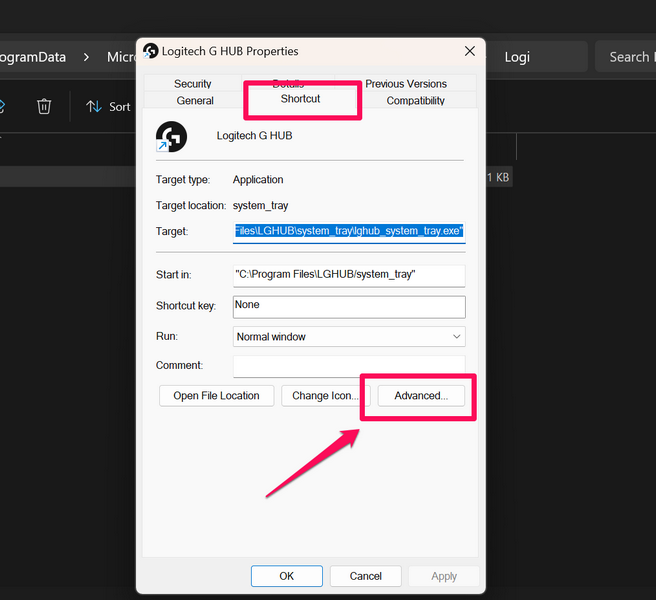Focus the Start in field

(x=349, y=274)
